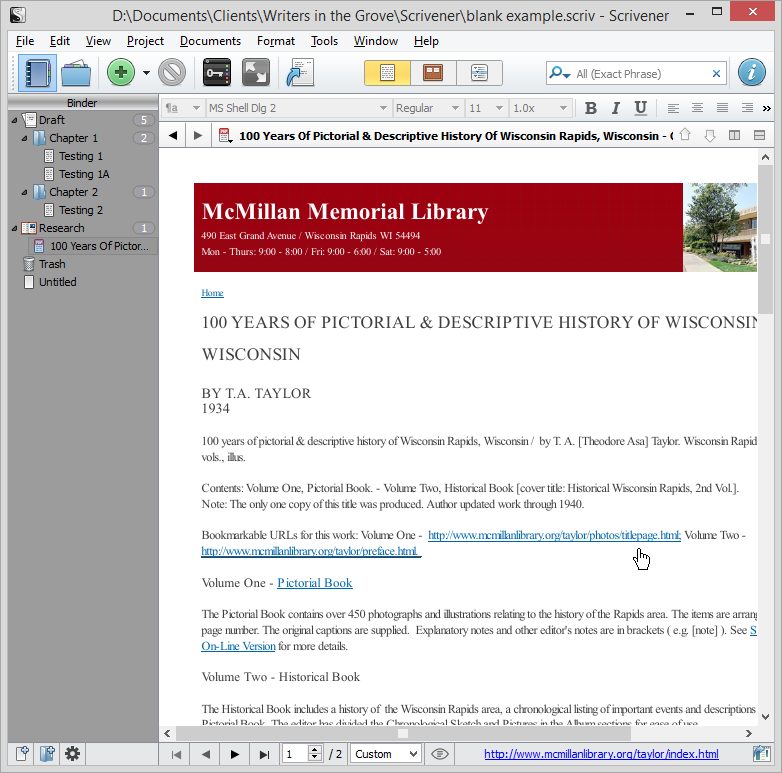The height and width of the screenshot is (773, 782).
Task: Align text left
Action: pos(673,108)
